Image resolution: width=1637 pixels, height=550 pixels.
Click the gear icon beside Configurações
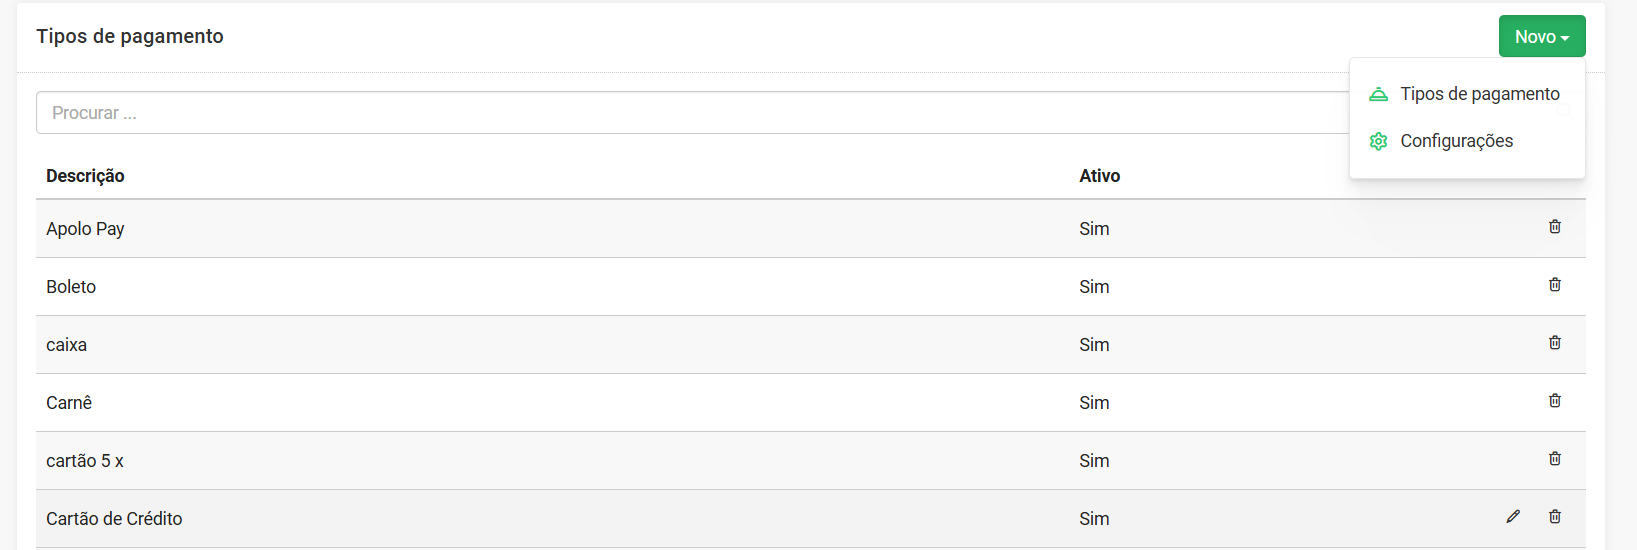click(1378, 141)
